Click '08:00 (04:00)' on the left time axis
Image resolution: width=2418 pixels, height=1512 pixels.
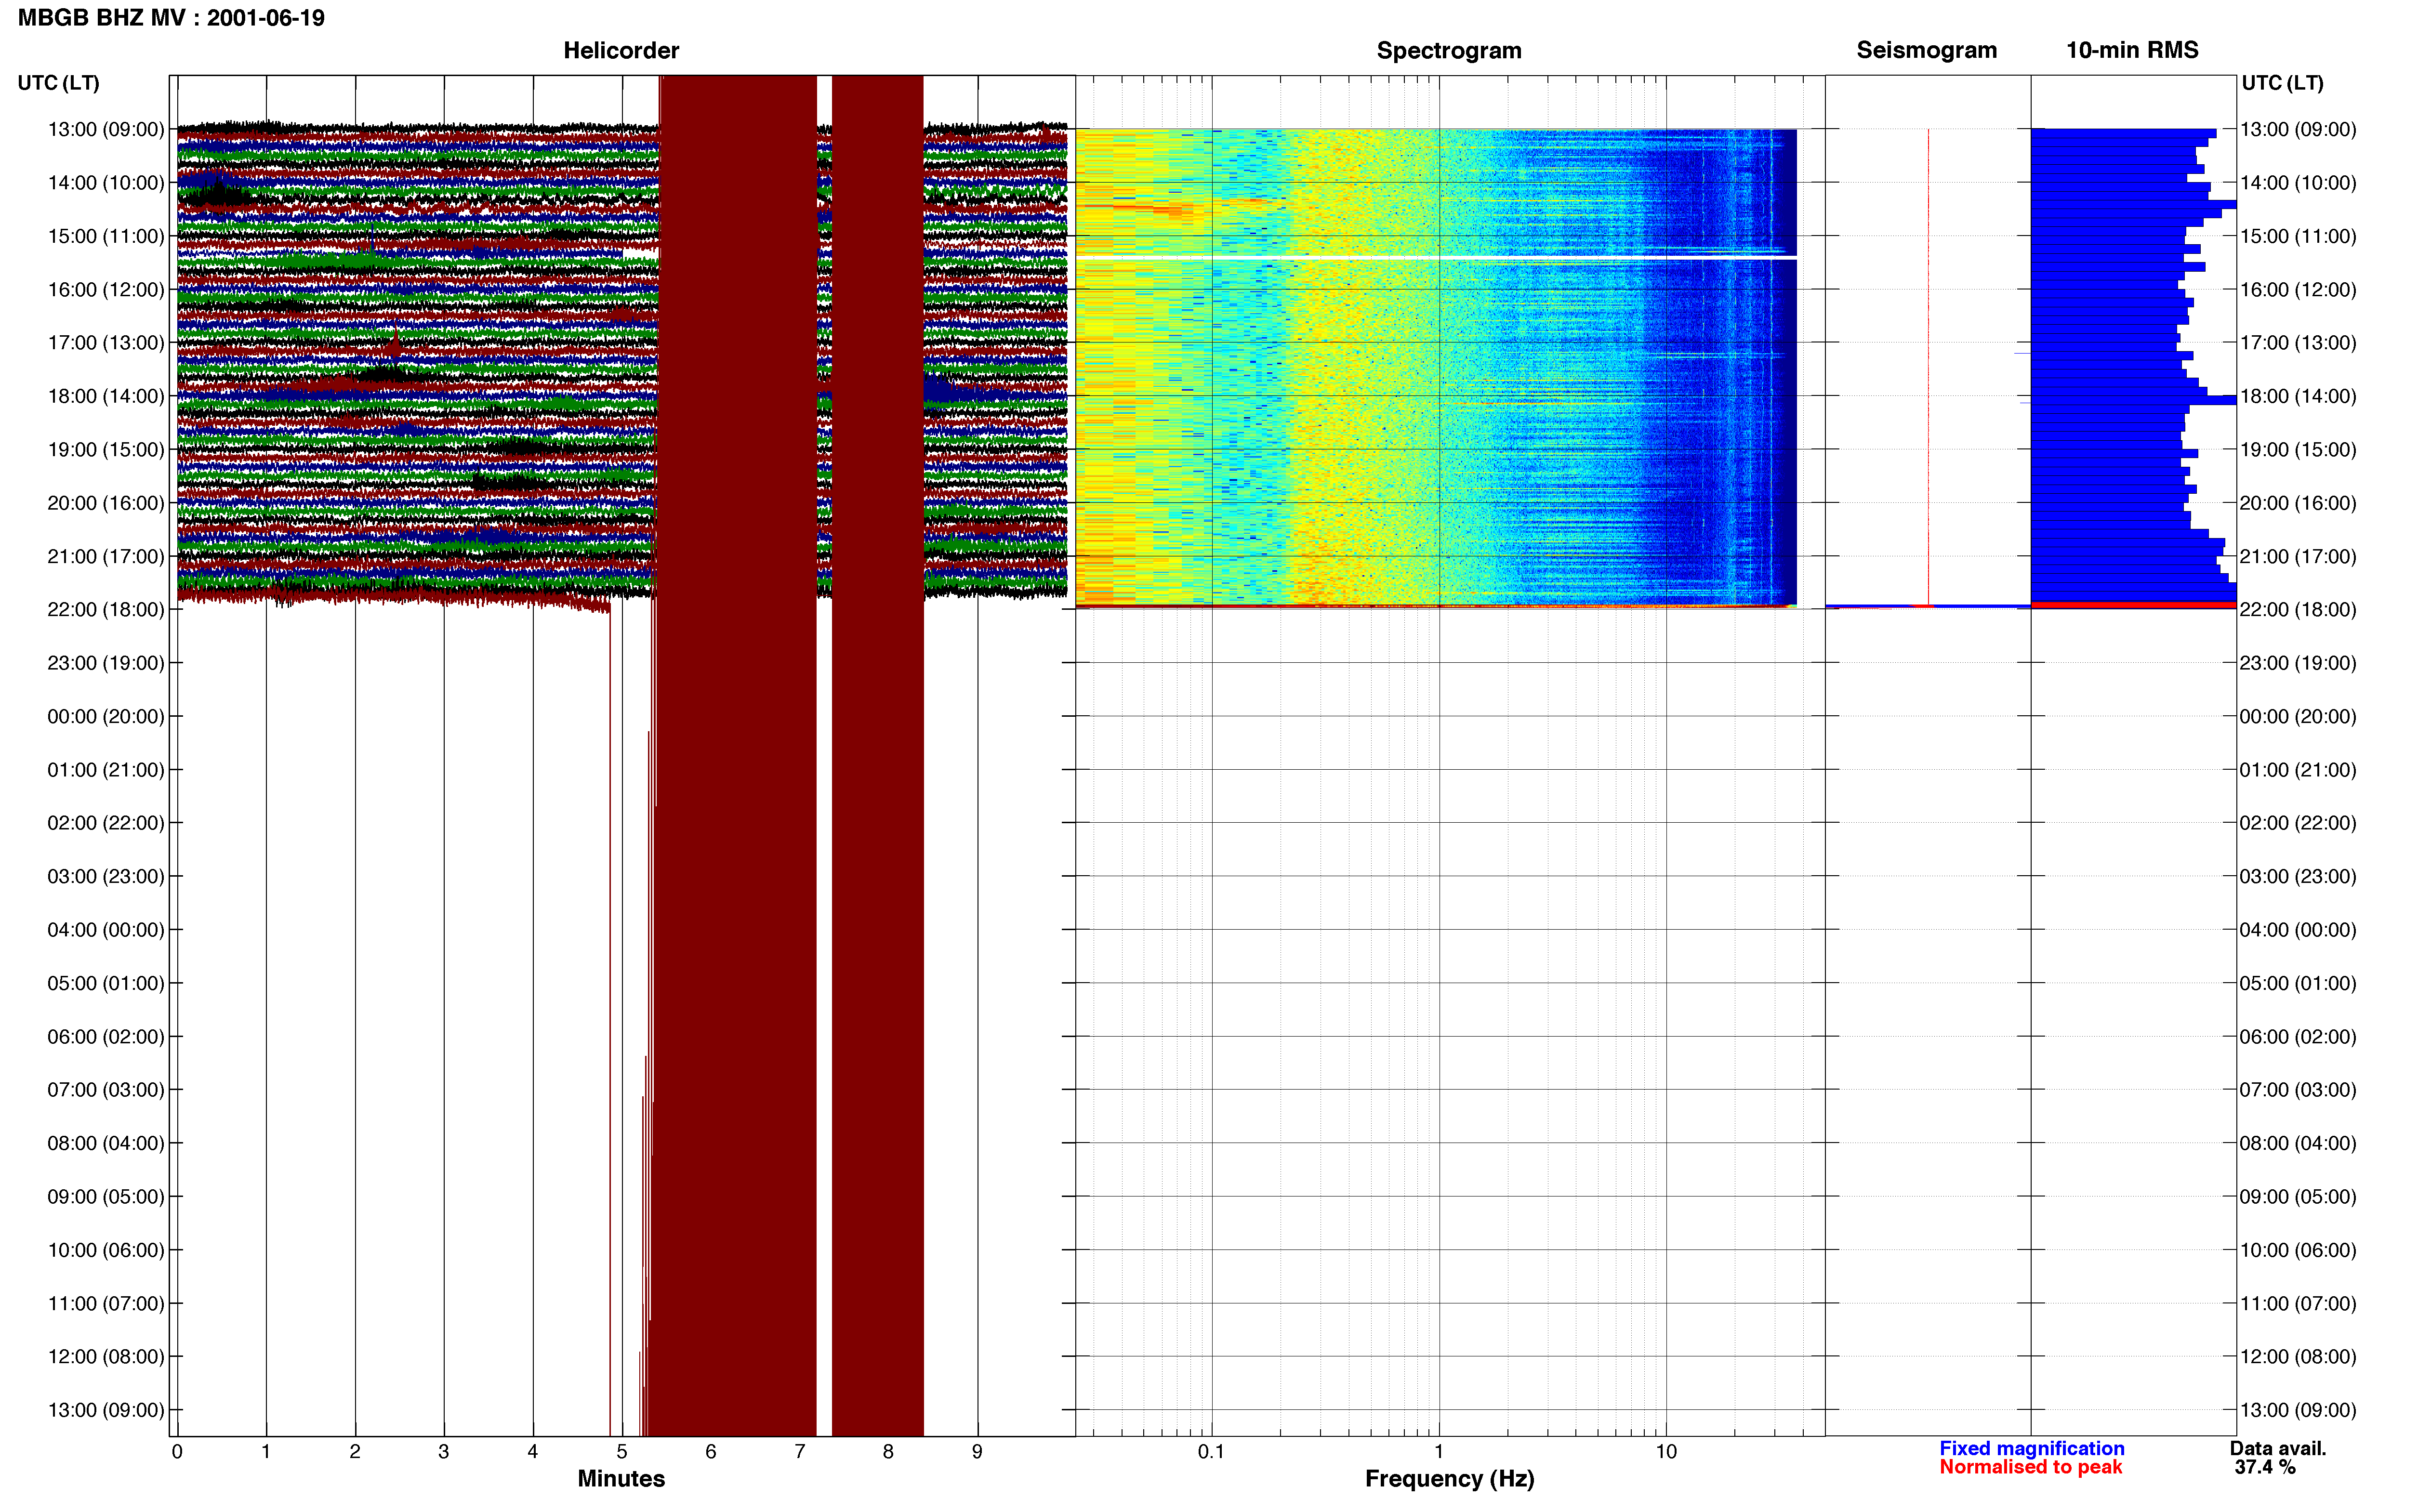(x=106, y=1143)
